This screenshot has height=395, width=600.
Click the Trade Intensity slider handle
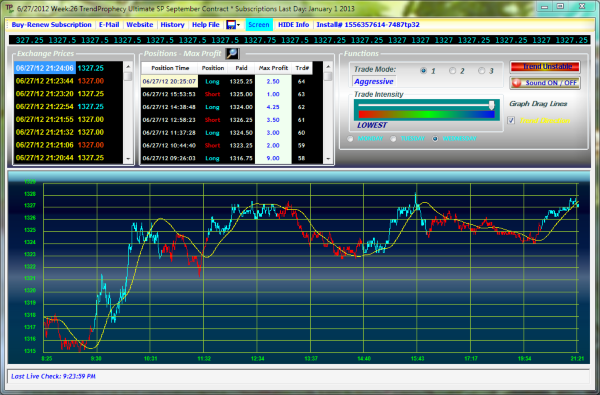pos(491,105)
